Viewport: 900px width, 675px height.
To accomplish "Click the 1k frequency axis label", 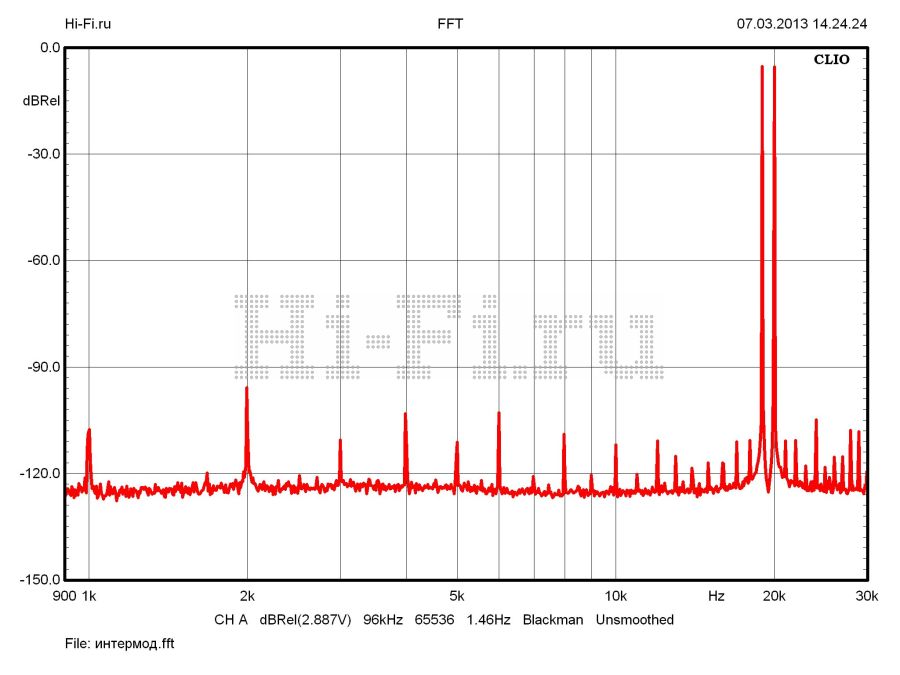I will click(90, 596).
